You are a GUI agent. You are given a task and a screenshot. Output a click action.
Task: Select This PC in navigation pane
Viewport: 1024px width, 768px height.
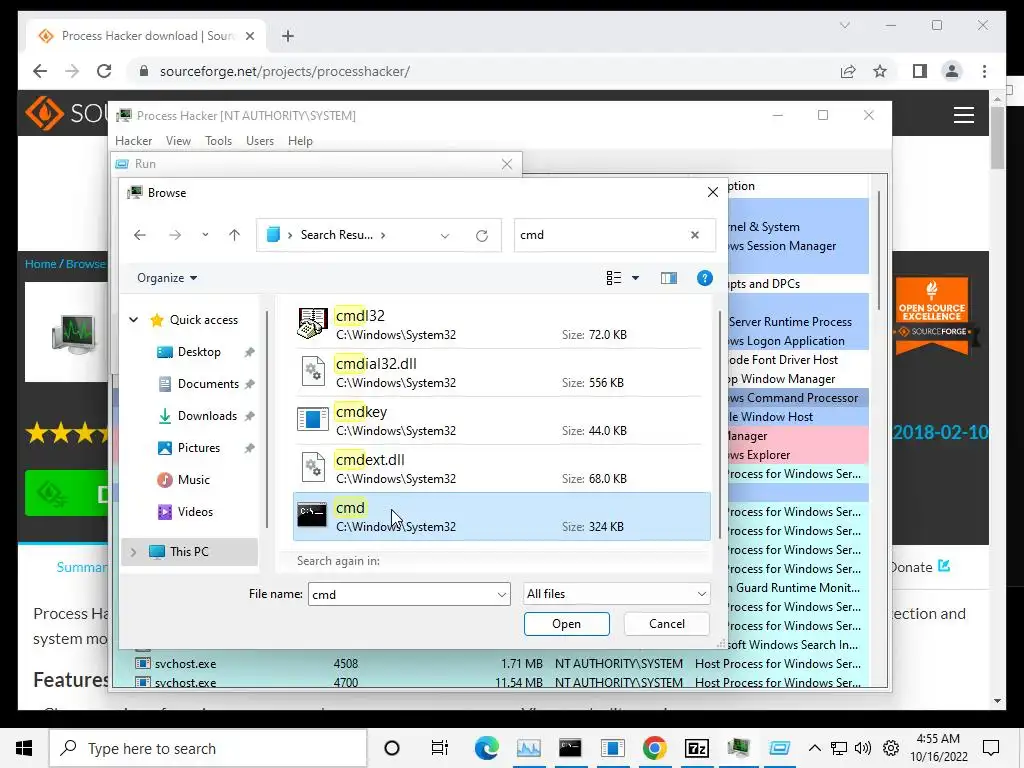coord(189,552)
